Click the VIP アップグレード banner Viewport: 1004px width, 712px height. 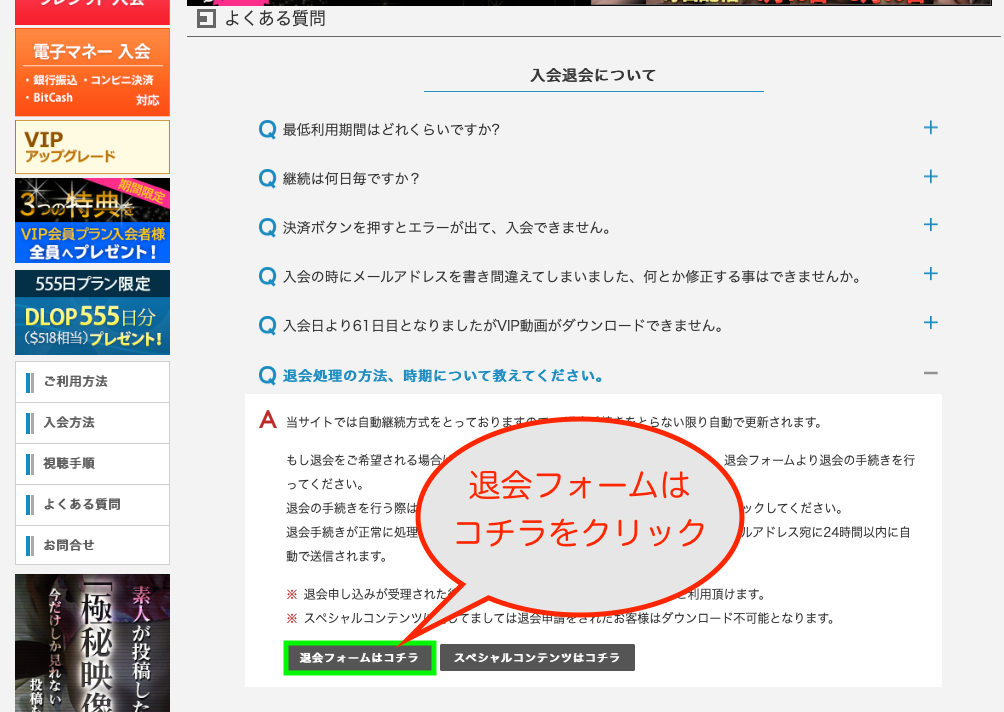tap(92, 147)
